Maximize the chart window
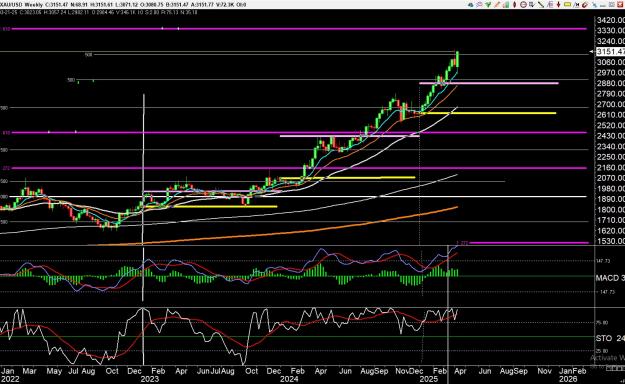Viewport: 625px width, 384px height. click(612, 5)
